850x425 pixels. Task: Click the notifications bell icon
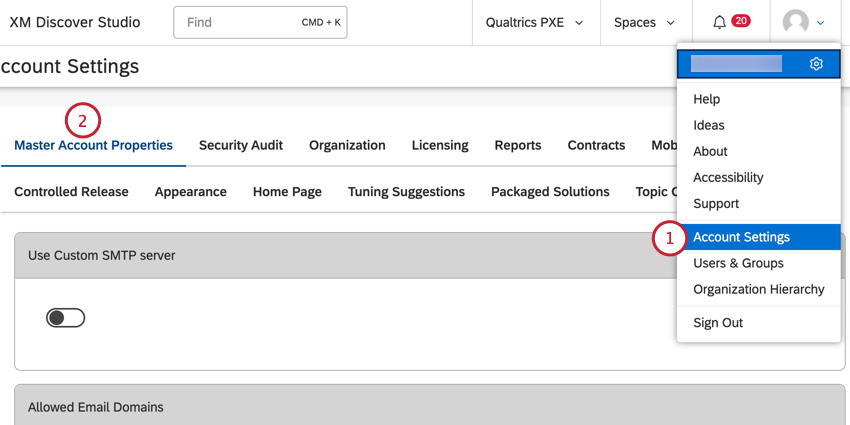pyautogui.click(x=720, y=22)
